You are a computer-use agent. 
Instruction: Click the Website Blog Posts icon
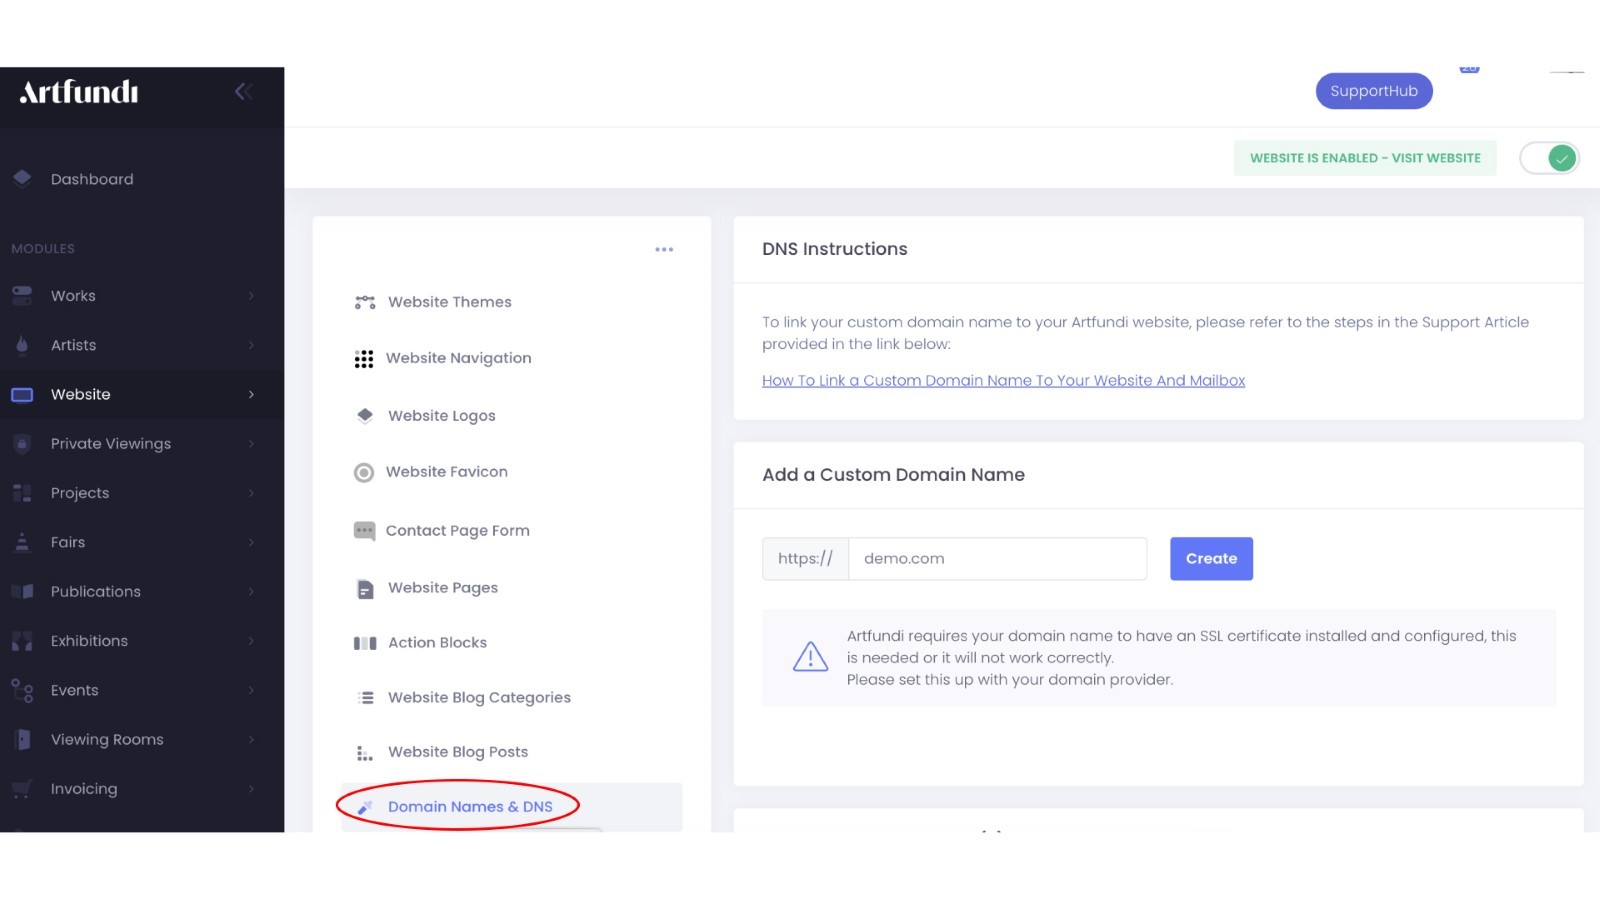click(x=365, y=753)
